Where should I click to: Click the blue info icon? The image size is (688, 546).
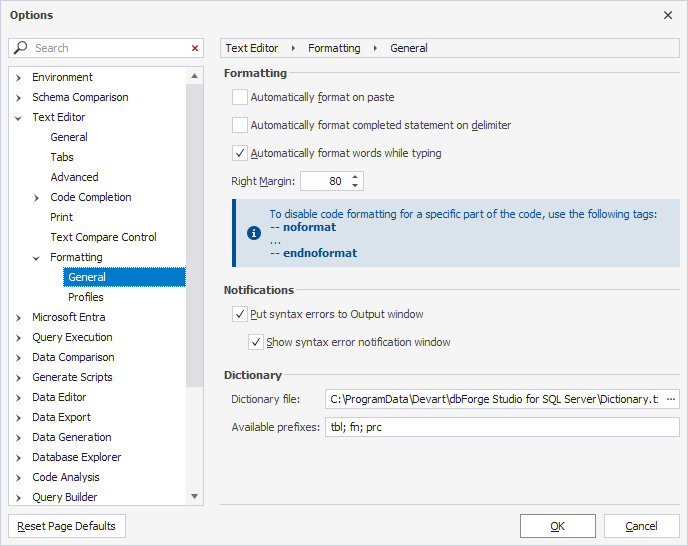254,233
